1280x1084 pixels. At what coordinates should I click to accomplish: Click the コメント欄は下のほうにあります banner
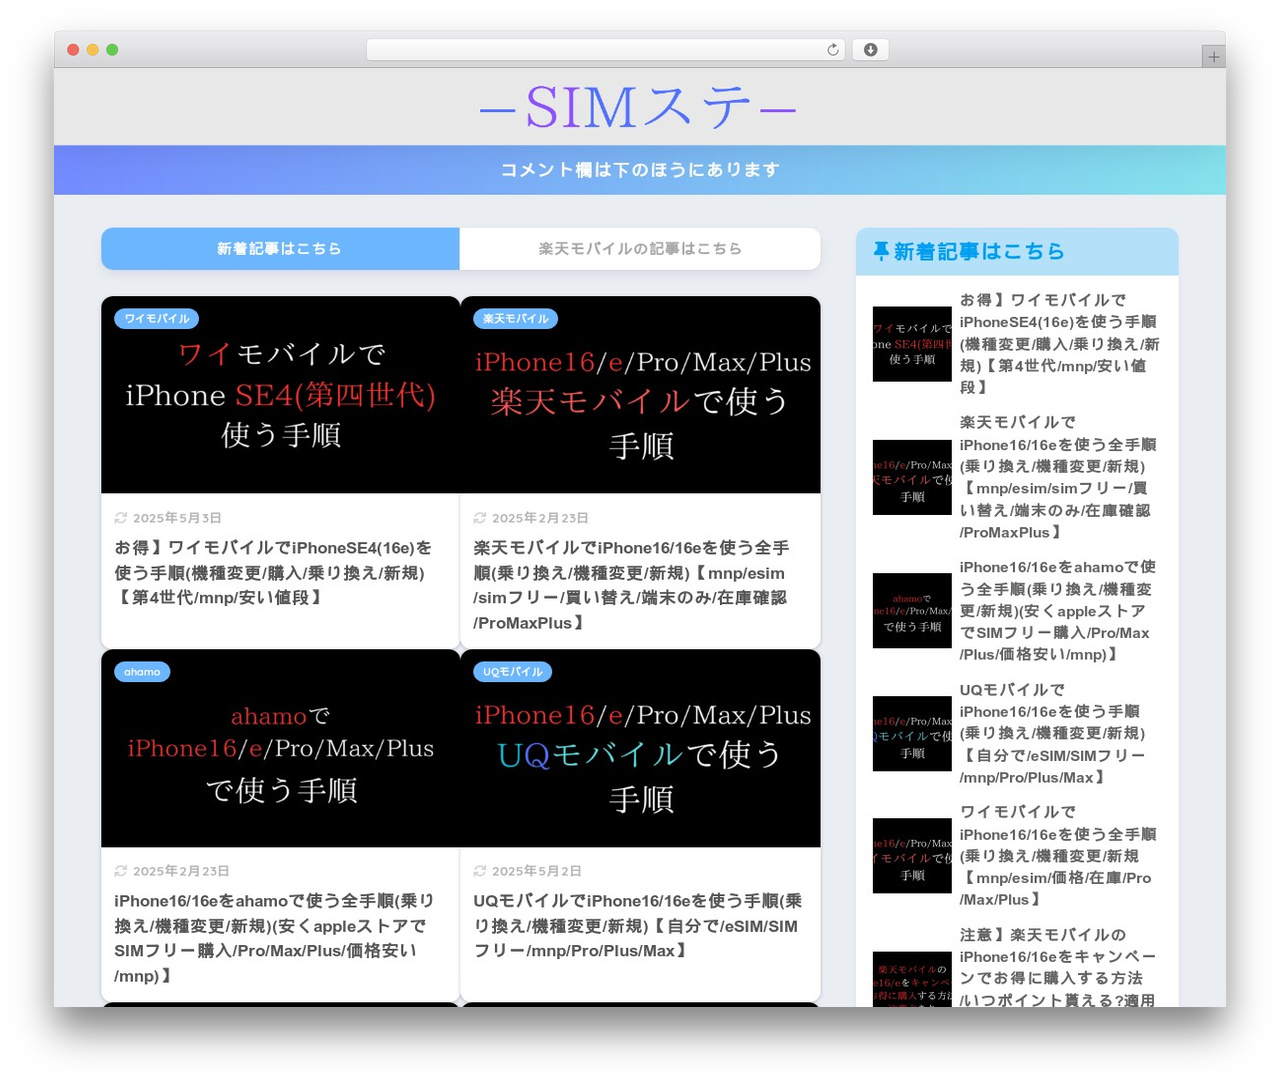(640, 170)
